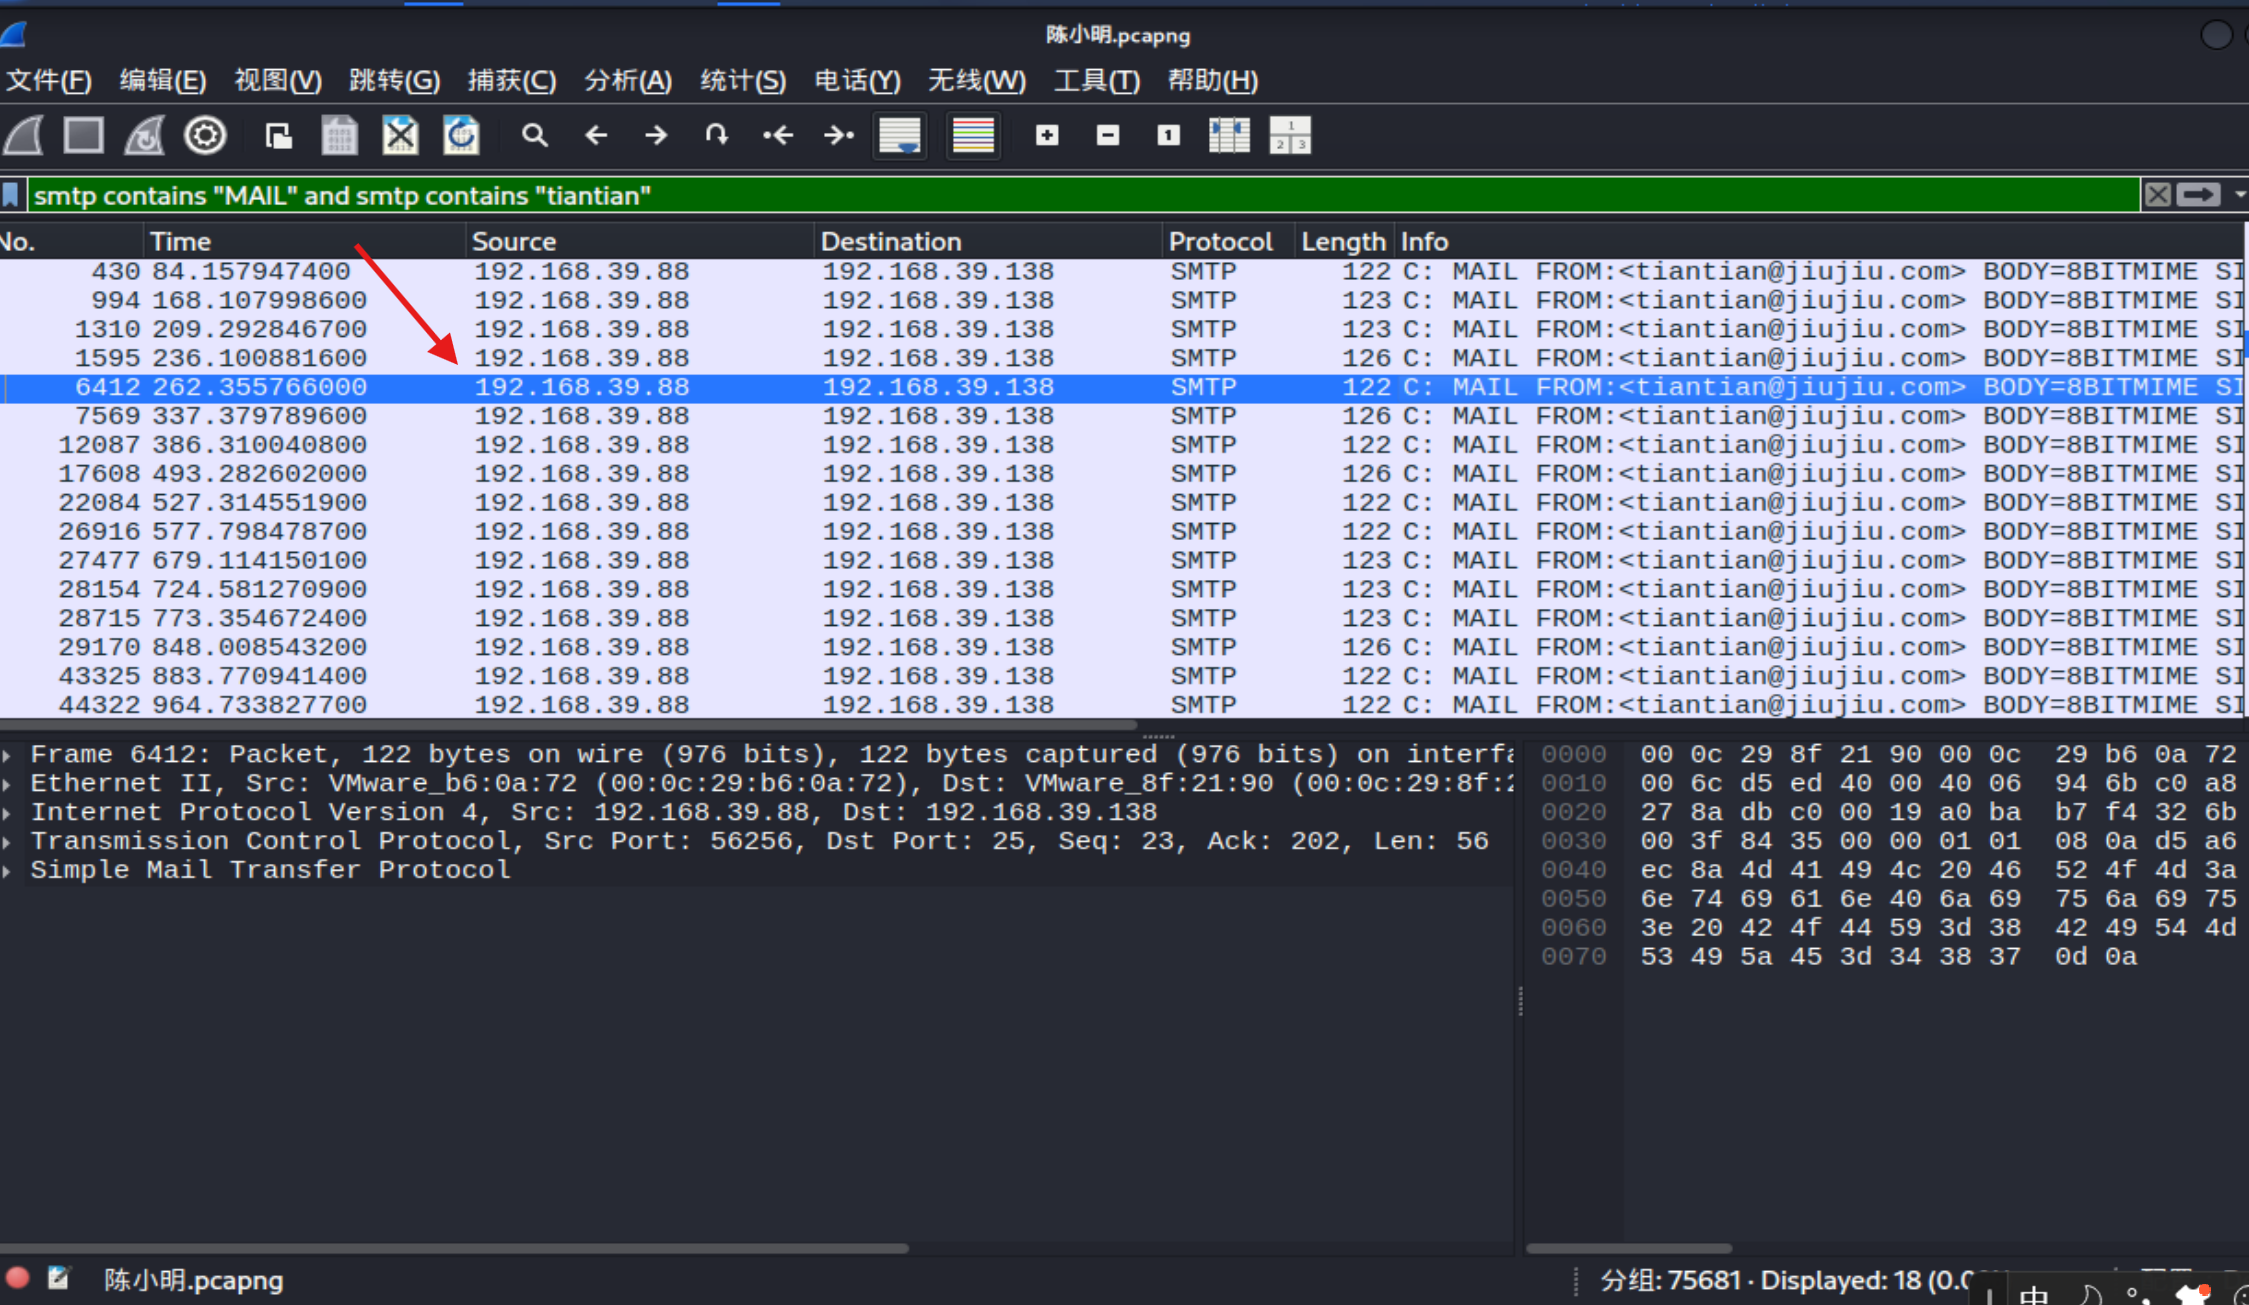2249x1305 pixels.
Task: Open capture options gear icon
Action: pyautogui.click(x=205, y=135)
